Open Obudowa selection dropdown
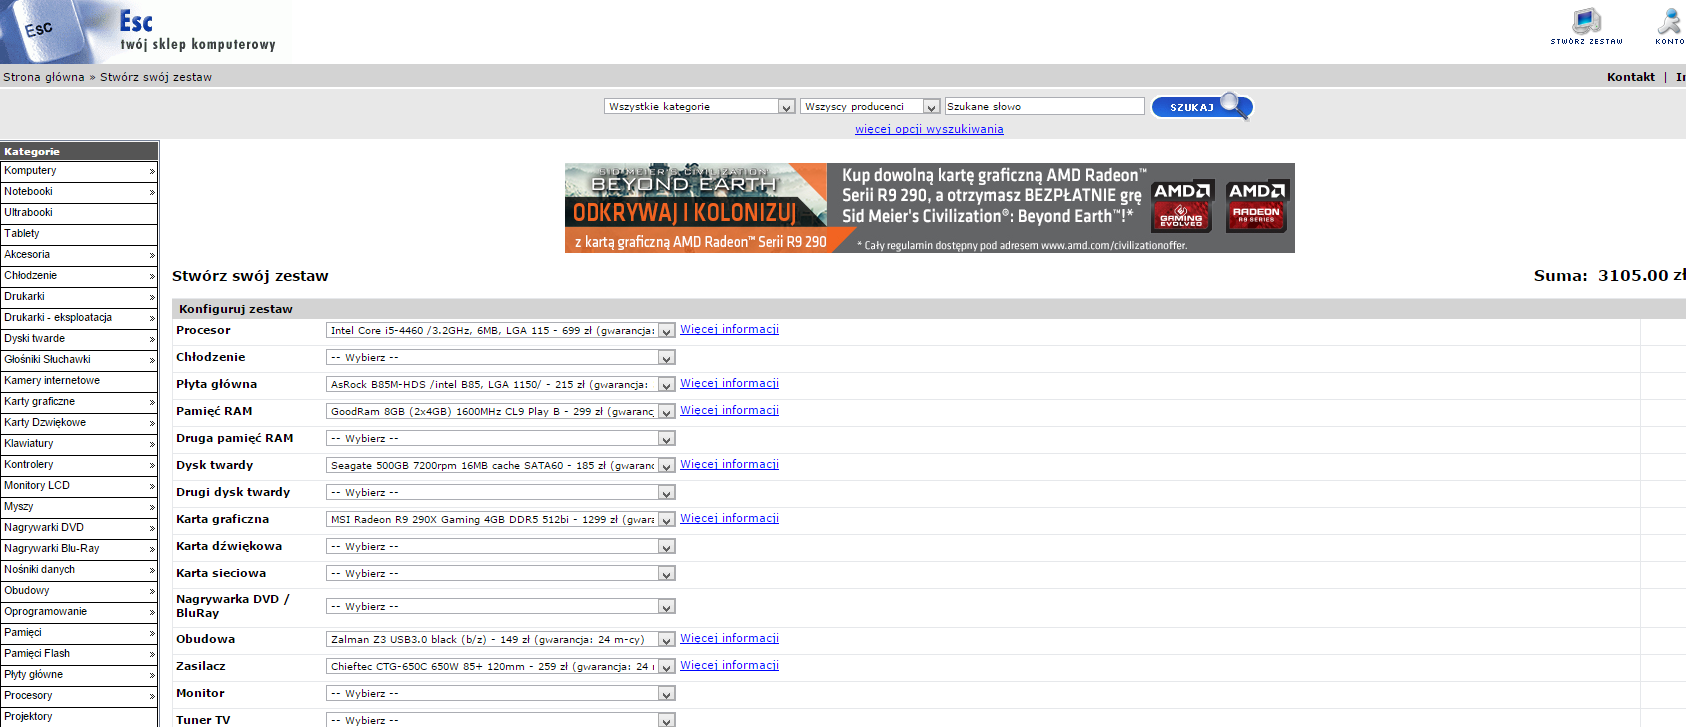The width and height of the screenshot is (1686, 727). coord(501,639)
